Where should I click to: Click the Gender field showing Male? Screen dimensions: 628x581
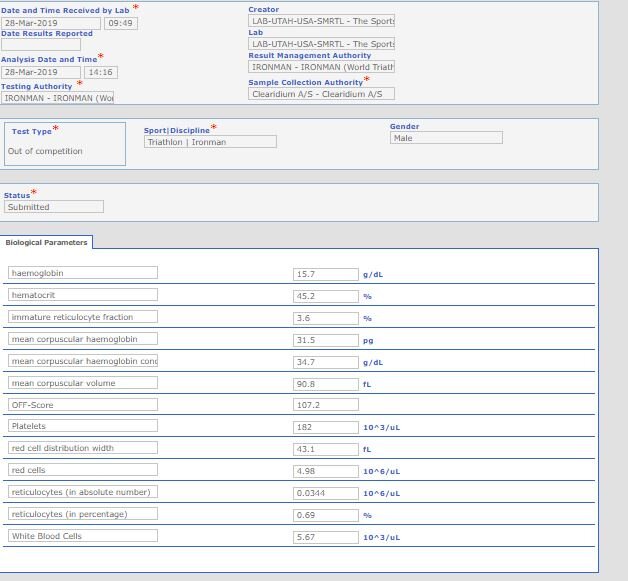[x=446, y=138]
